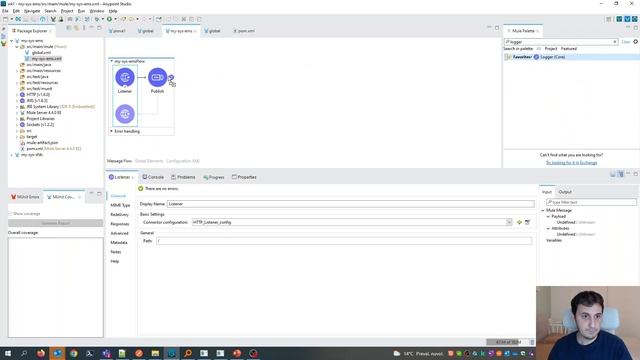The image size is (640, 360).
Task: Minimize the Package Explorer panel
Action: click(x=92, y=28)
